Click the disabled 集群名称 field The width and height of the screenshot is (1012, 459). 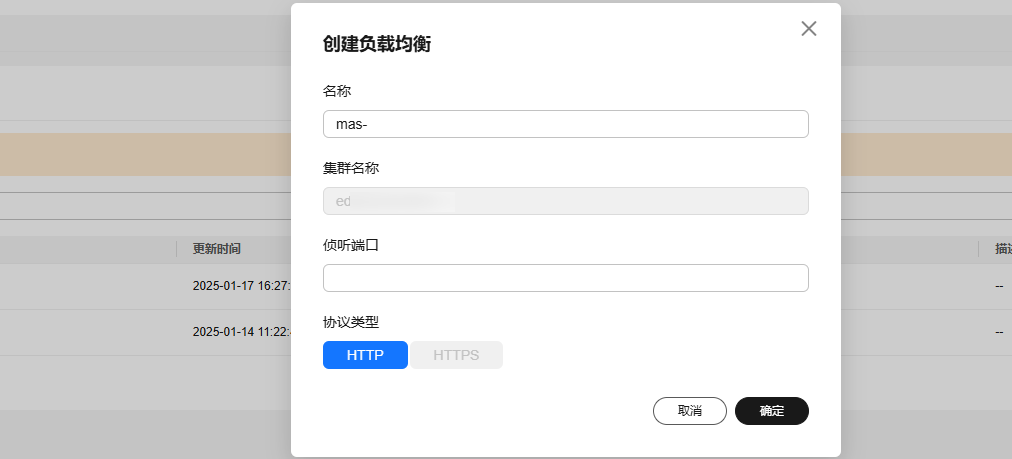click(565, 201)
